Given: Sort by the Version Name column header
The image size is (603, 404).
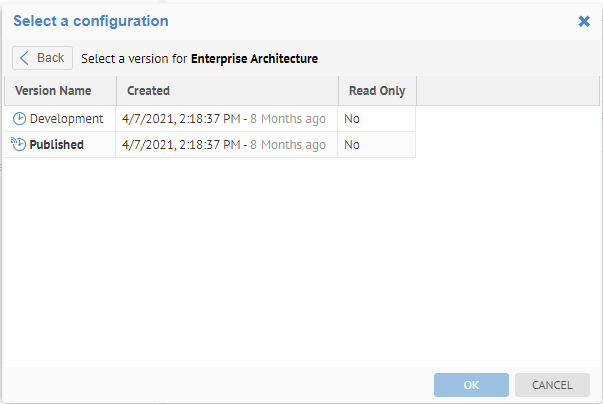Looking at the screenshot, I should coord(53,91).
